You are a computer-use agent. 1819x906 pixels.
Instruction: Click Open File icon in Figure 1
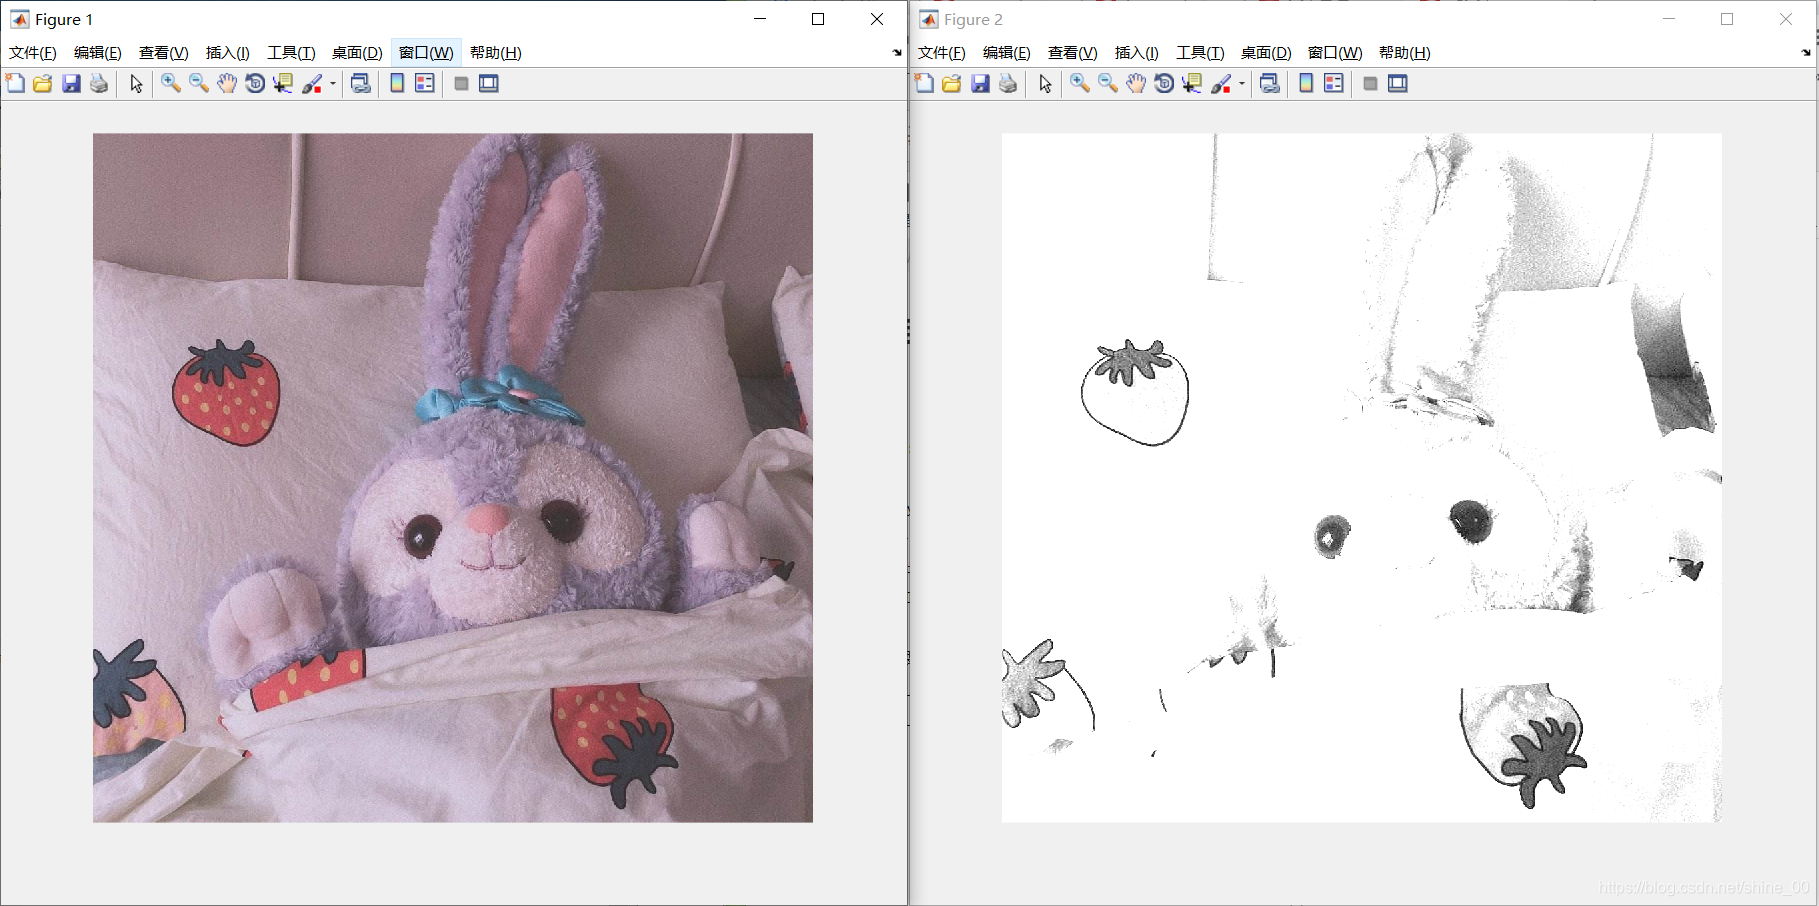pyautogui.click(x=43, y=84)
